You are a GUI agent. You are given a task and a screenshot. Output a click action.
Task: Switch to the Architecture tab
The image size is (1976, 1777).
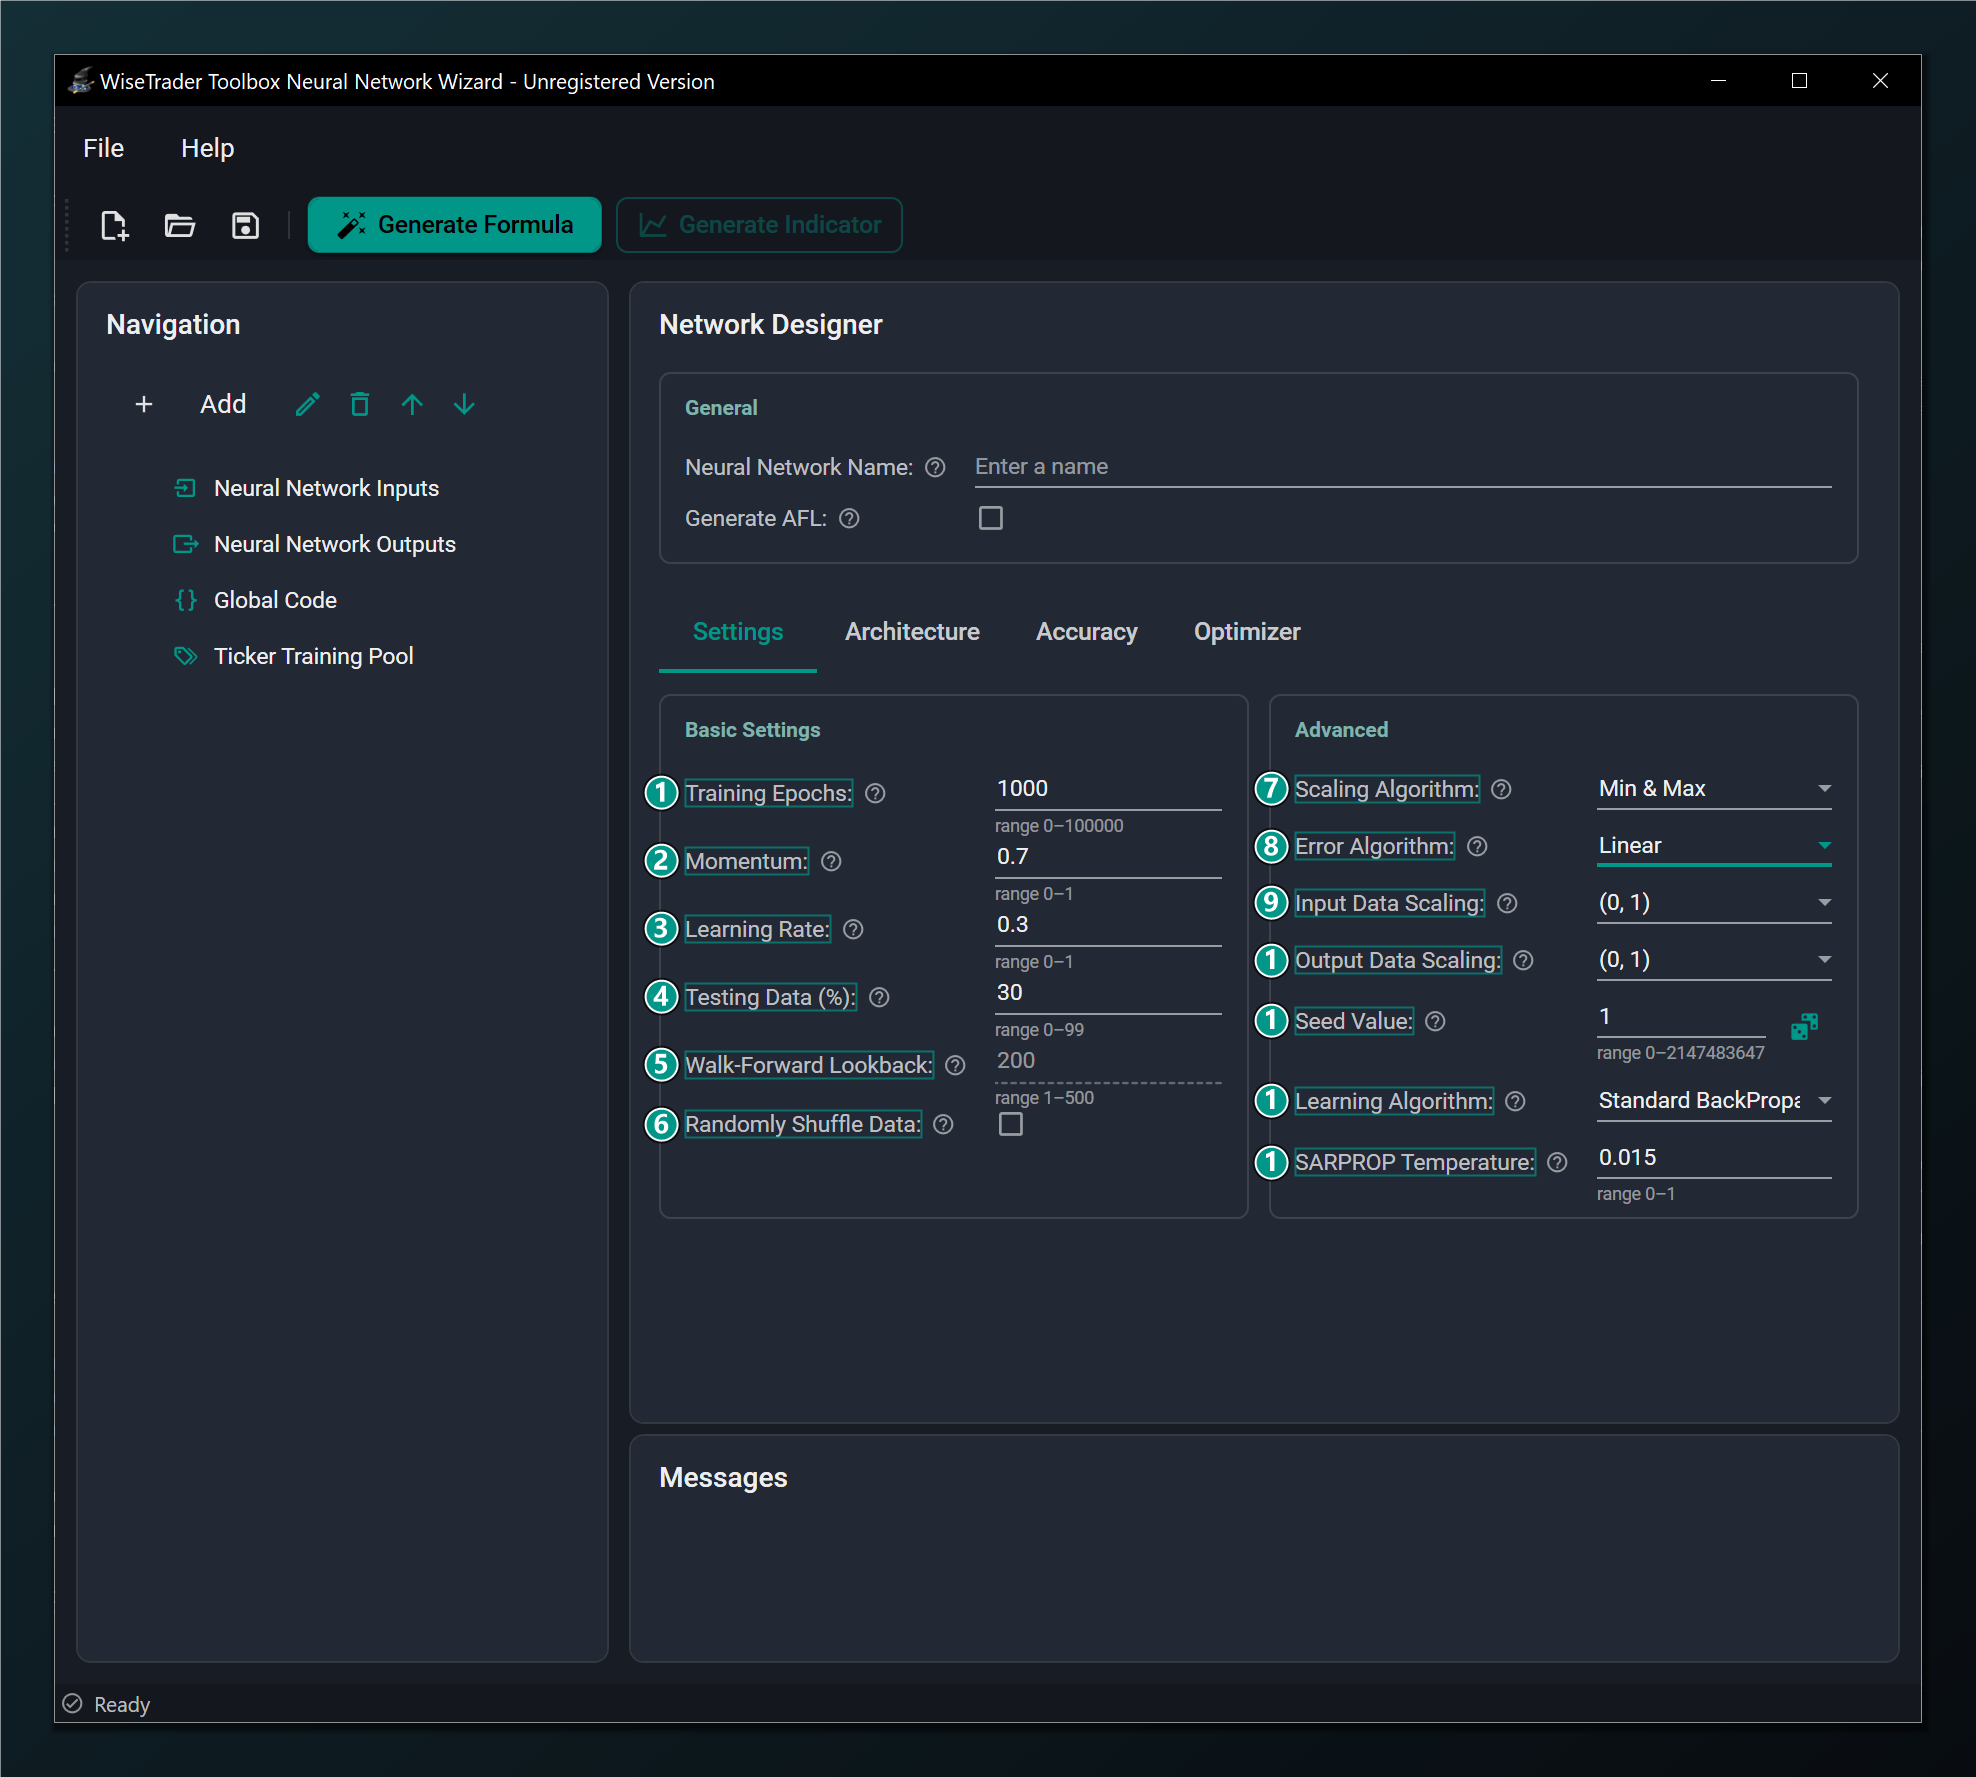coord(912,632)
